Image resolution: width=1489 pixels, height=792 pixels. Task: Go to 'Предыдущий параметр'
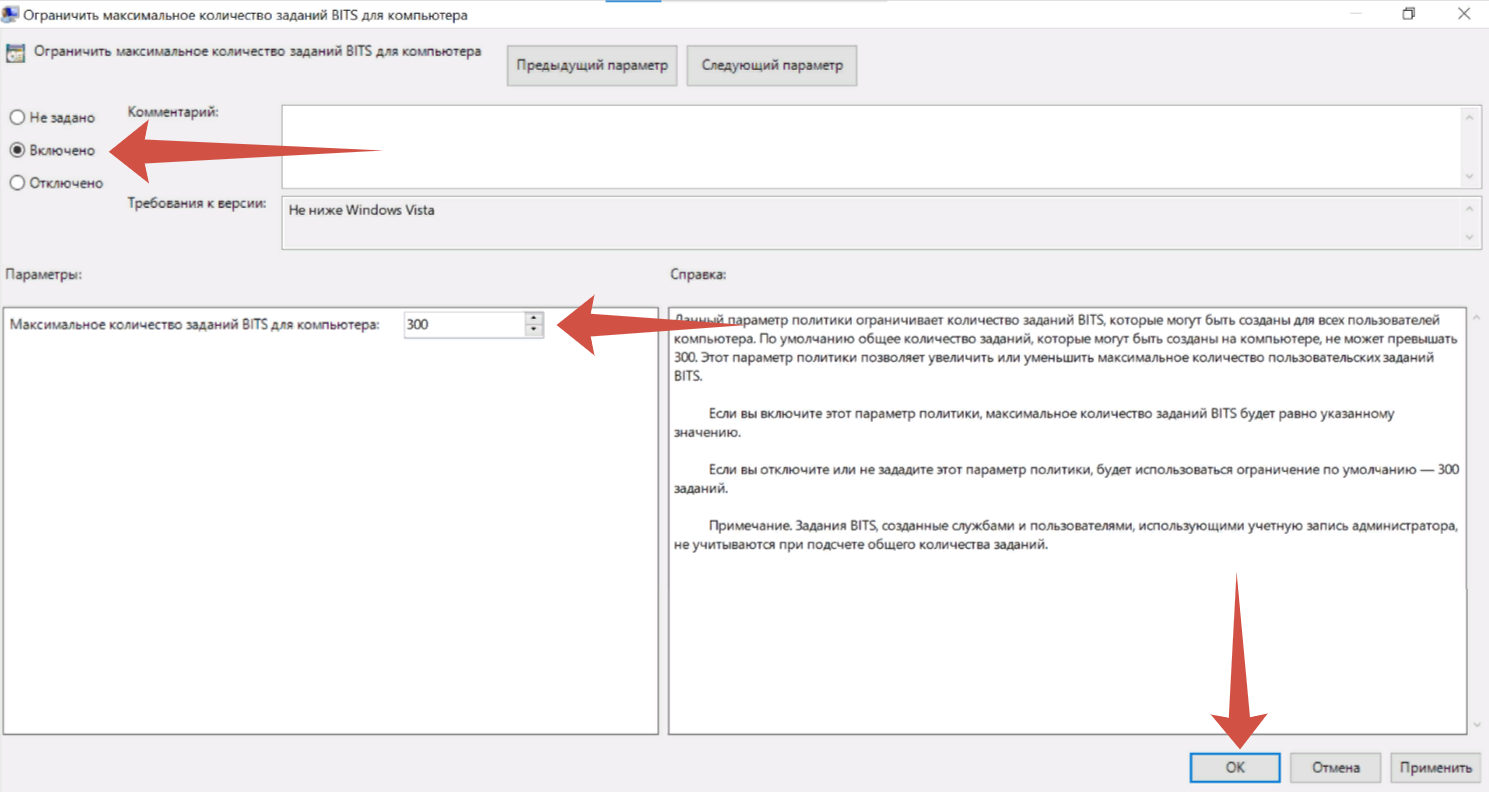point(591,66)
